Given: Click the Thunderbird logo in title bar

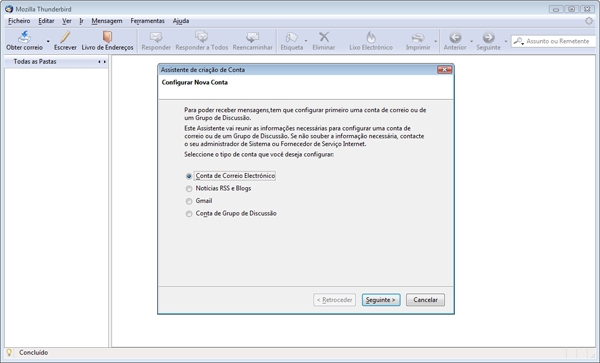Looking at the screenshot, I should [x=9, y=9].
